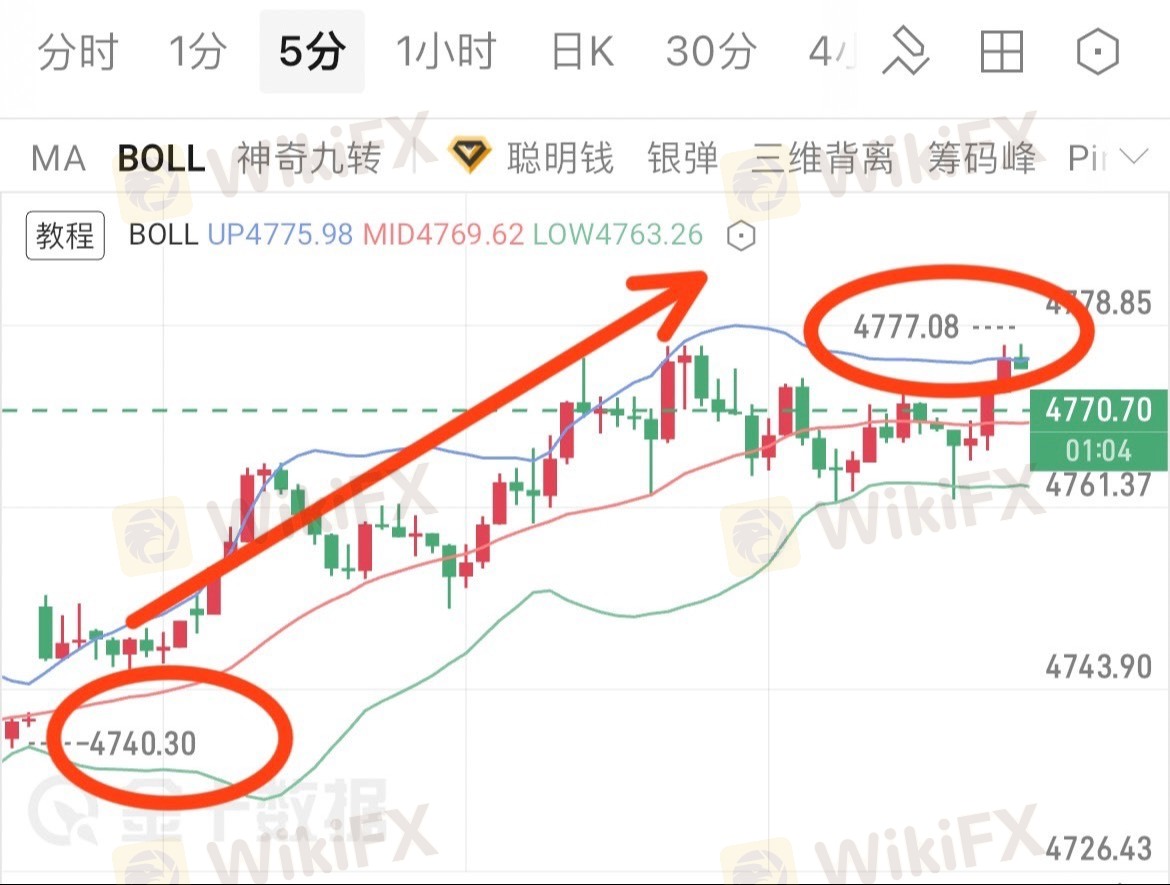This screenshot has height=885, width=1170.
Task: Enable the 神奇九转 indicator
Action: (309, 158)
